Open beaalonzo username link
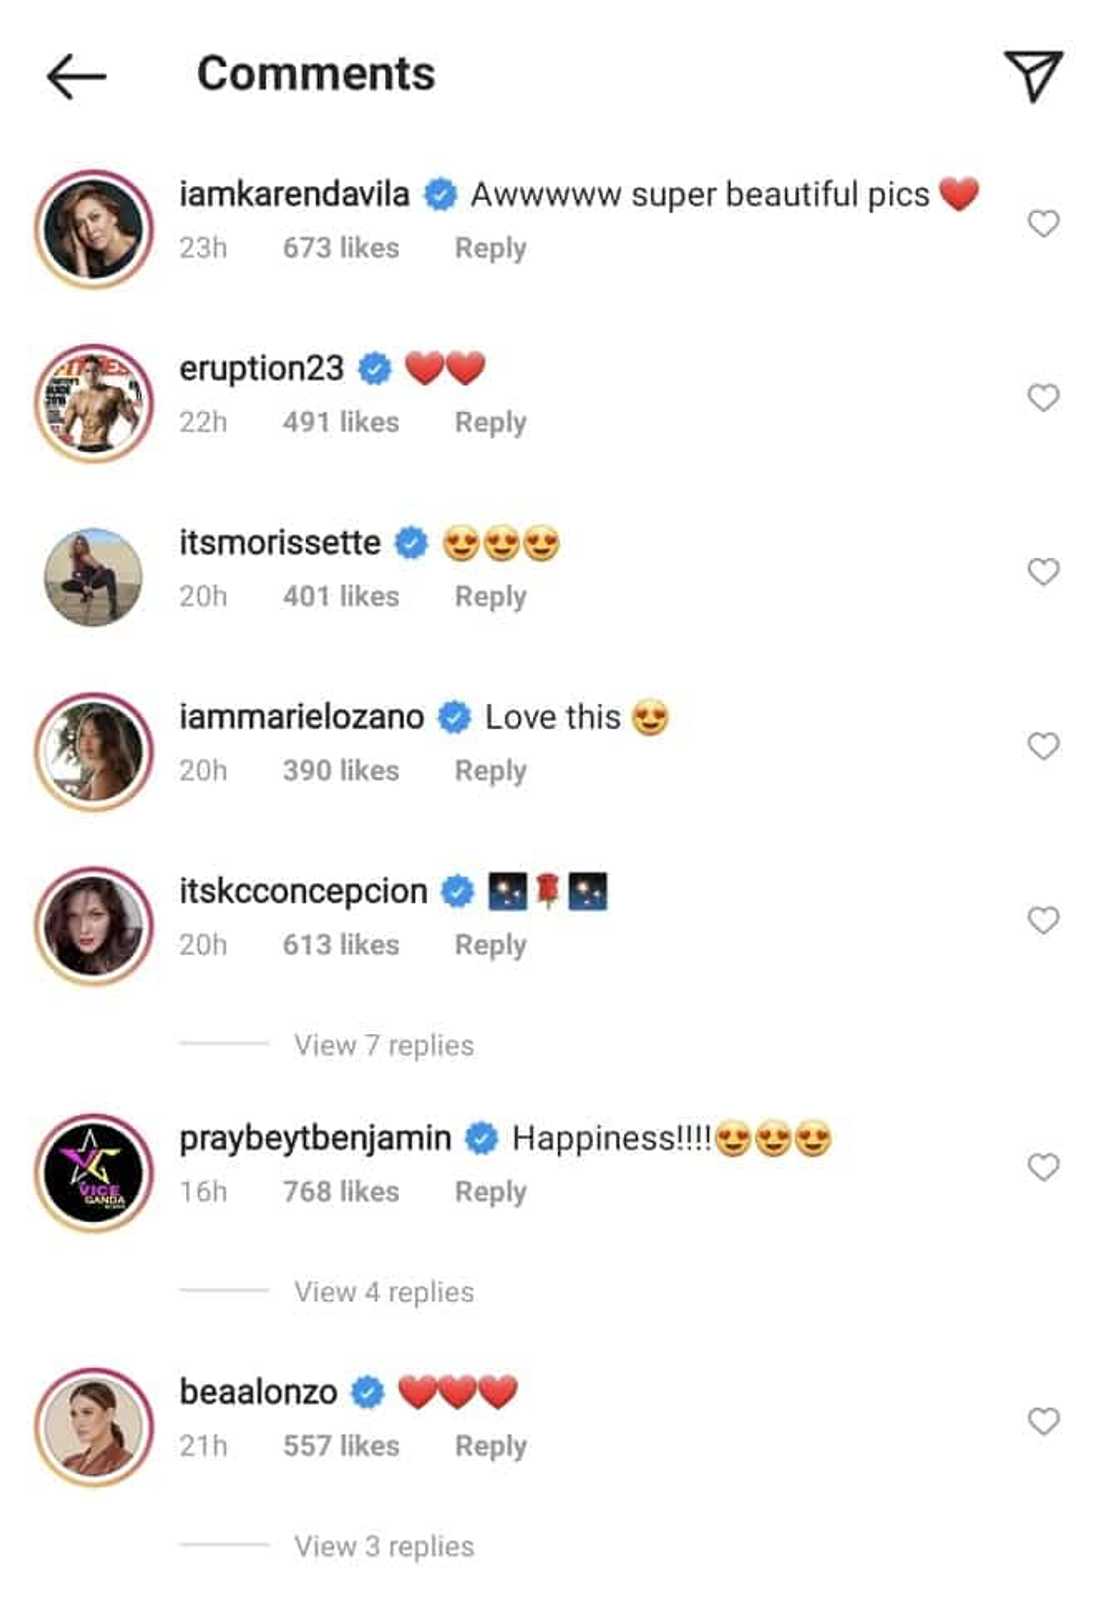Viewport: 1120px width, 1603px height. (258, 1392)
